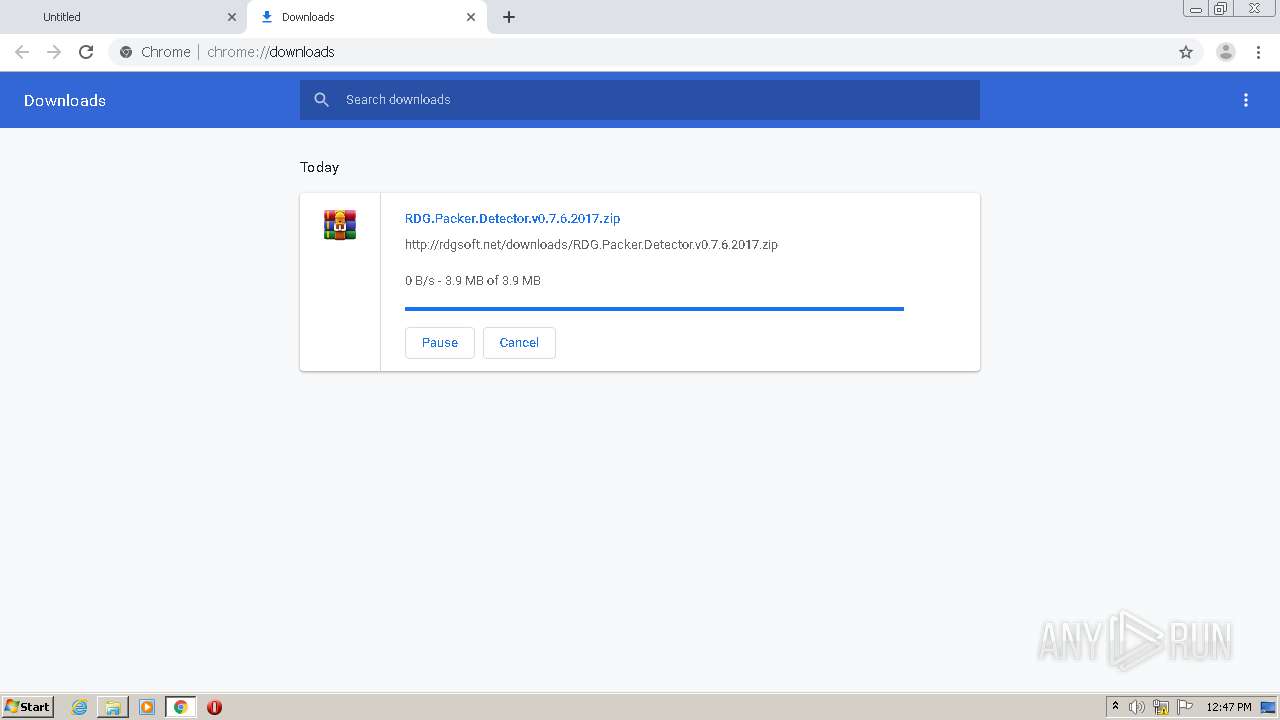The height and width of the screenshot is (720, 1280).
Task: Click the chrome://downloads address bar
Action: (640, 52)
